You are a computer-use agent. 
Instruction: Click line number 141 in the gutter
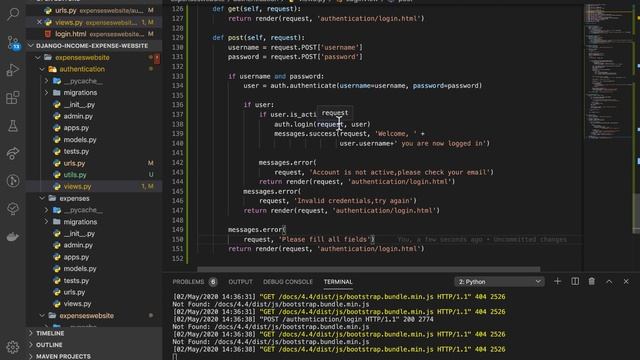click(178, 153)
